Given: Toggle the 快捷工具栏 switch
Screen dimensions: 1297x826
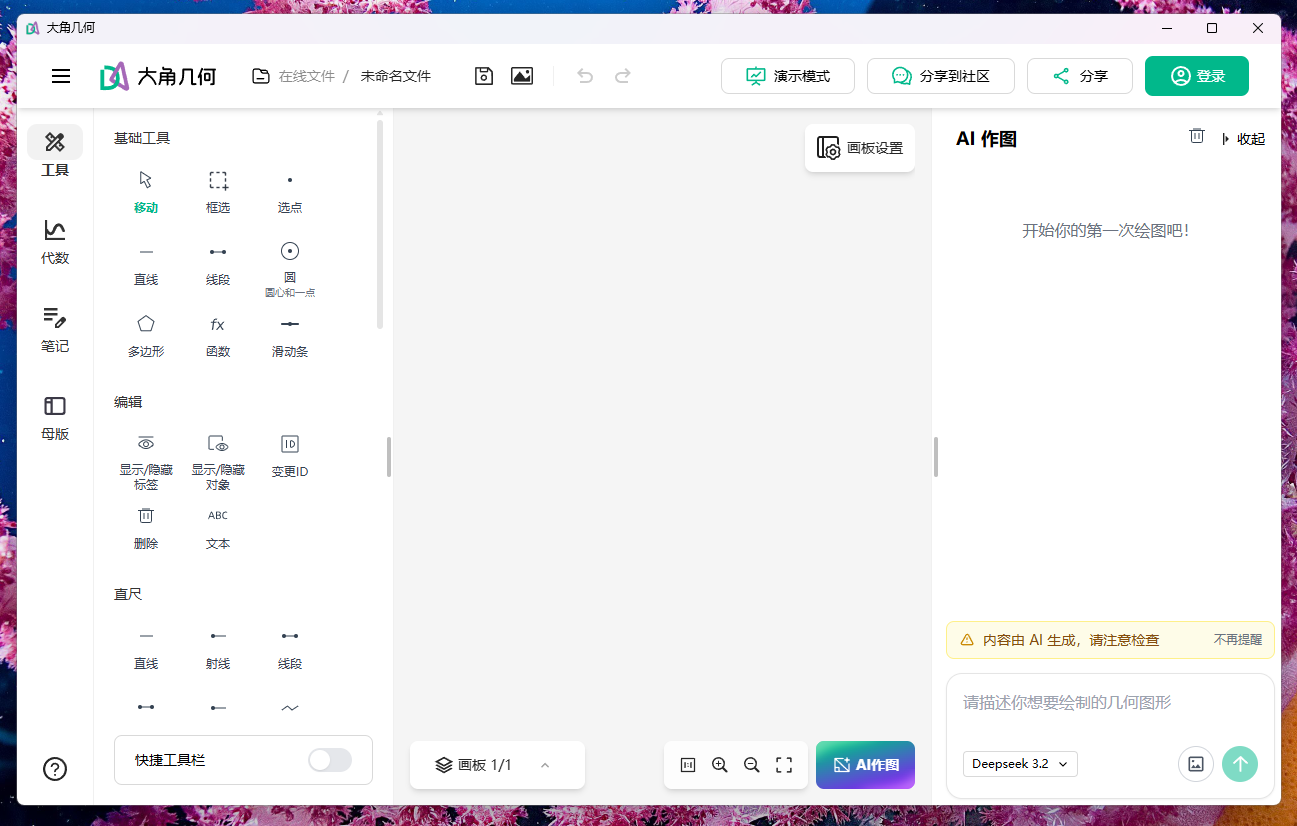Looking at the screenshot, I should click(330, 760).
